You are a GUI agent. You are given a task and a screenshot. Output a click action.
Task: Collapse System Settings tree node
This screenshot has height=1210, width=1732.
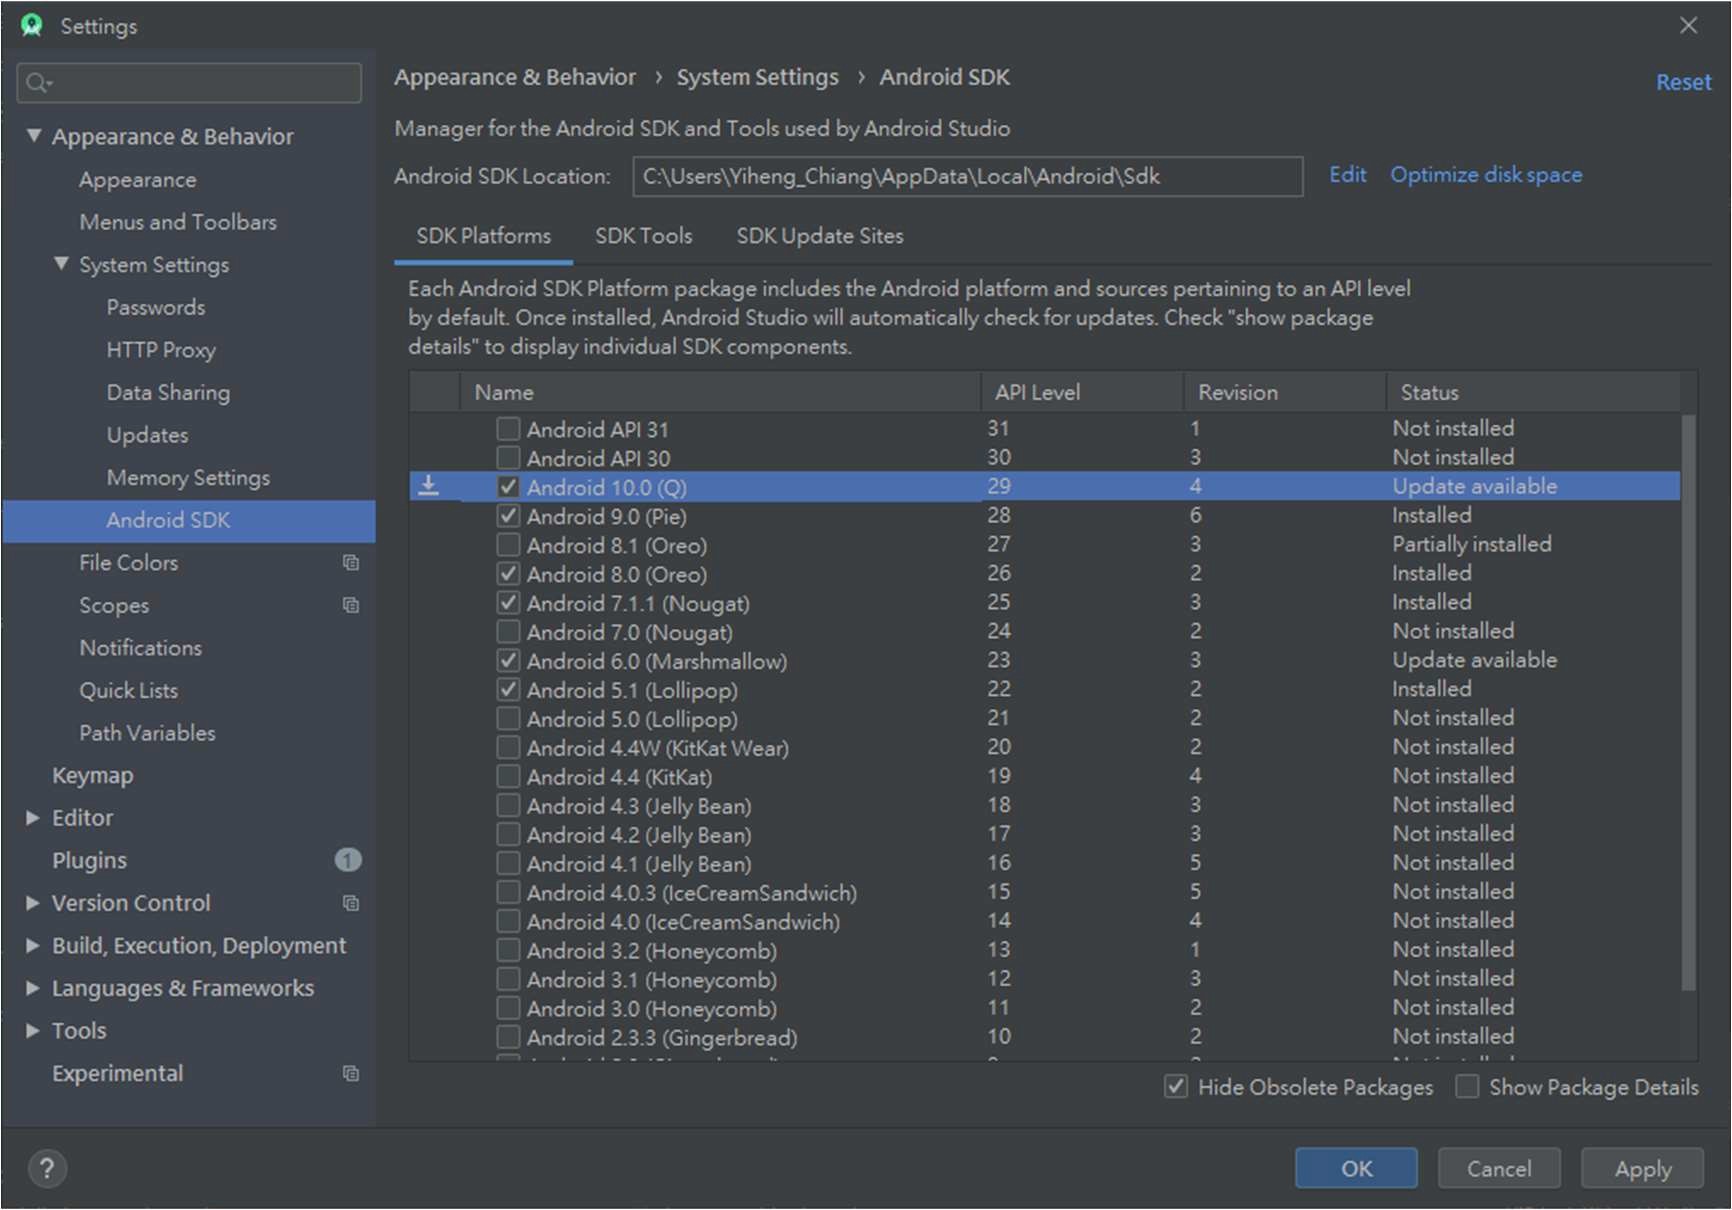tap(62, 264)
